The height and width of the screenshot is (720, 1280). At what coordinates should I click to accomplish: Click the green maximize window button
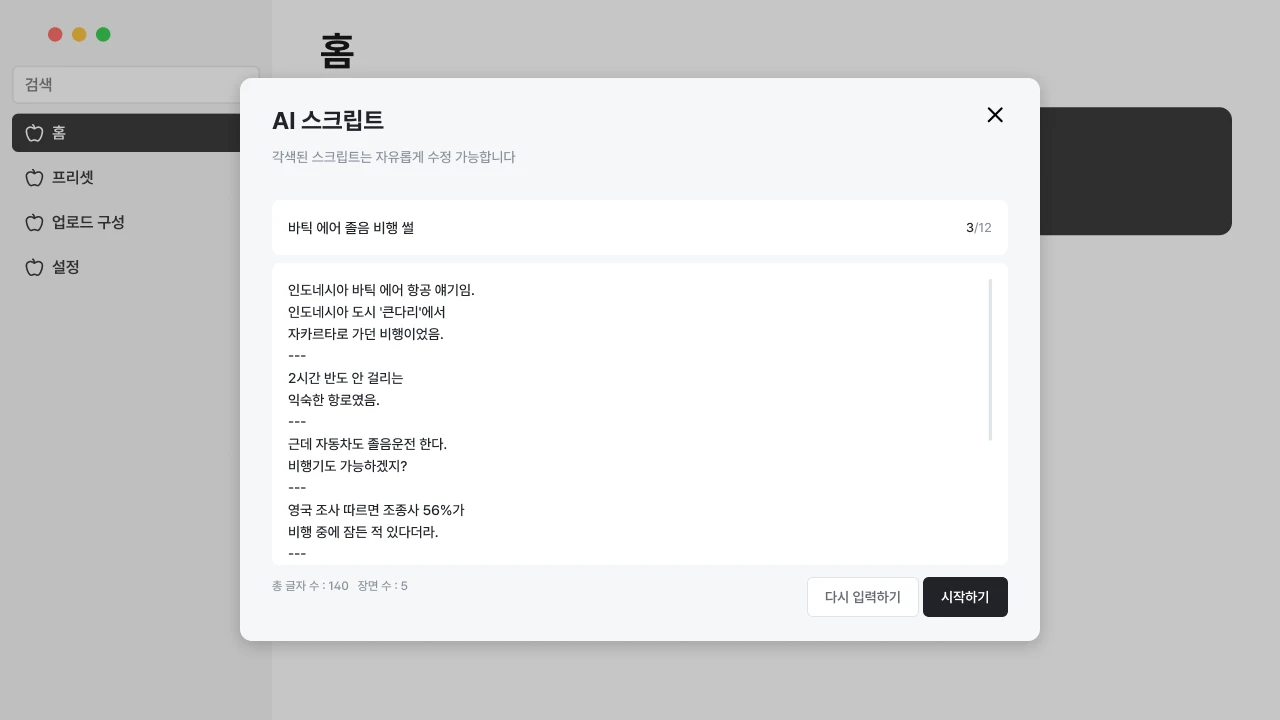[103, 35]
